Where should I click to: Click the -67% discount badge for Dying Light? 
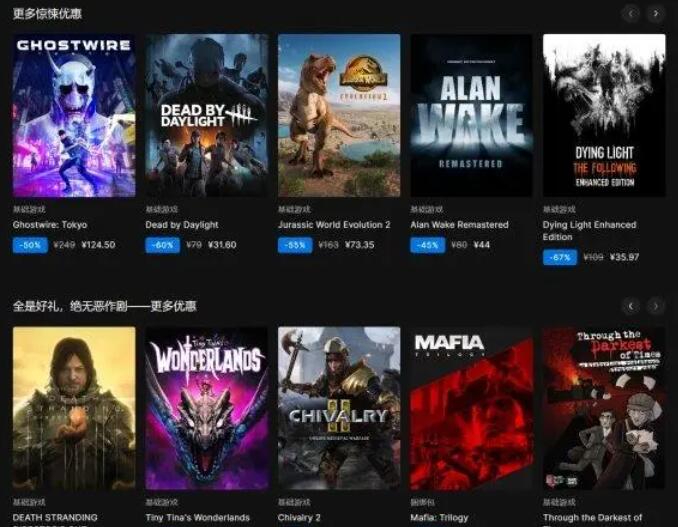coord(560,257)
